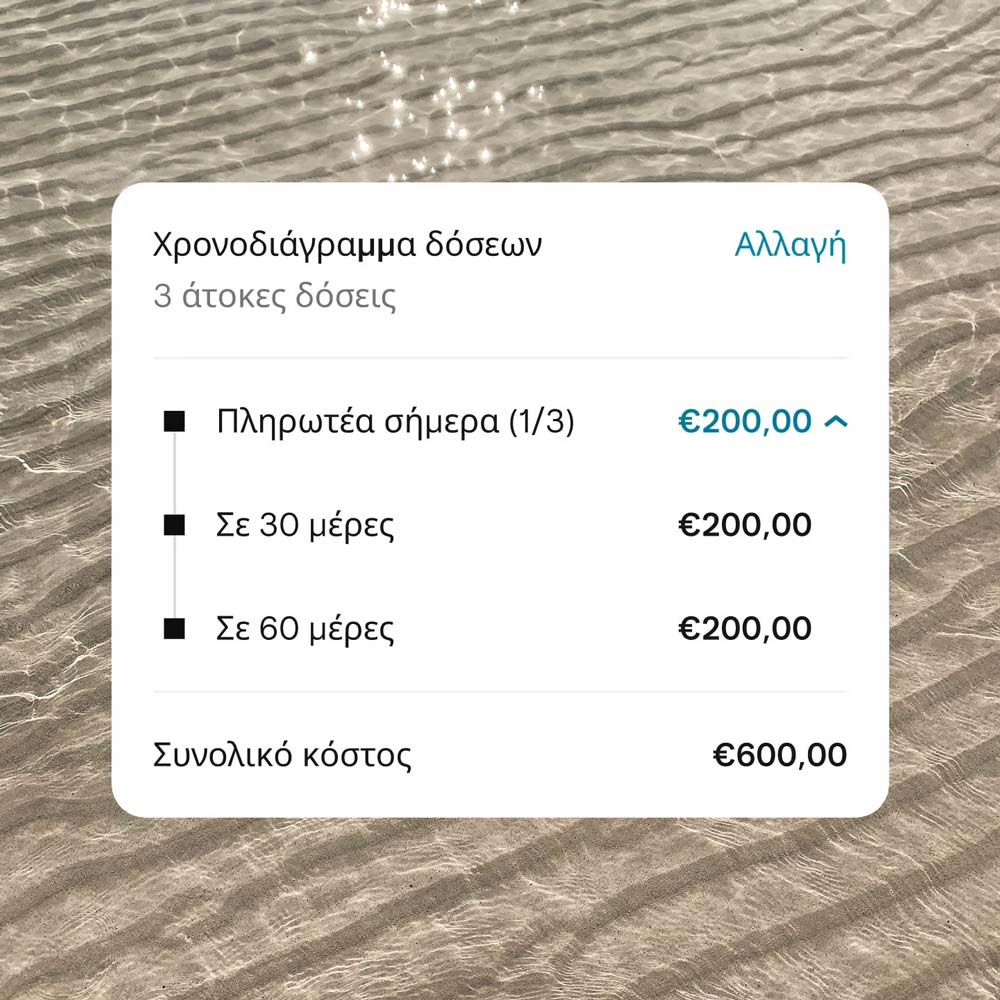Click the 3 άτοκες δόσεις subtitle
The width and height of the screenshot is (1000, 1000).
(274, 297)
